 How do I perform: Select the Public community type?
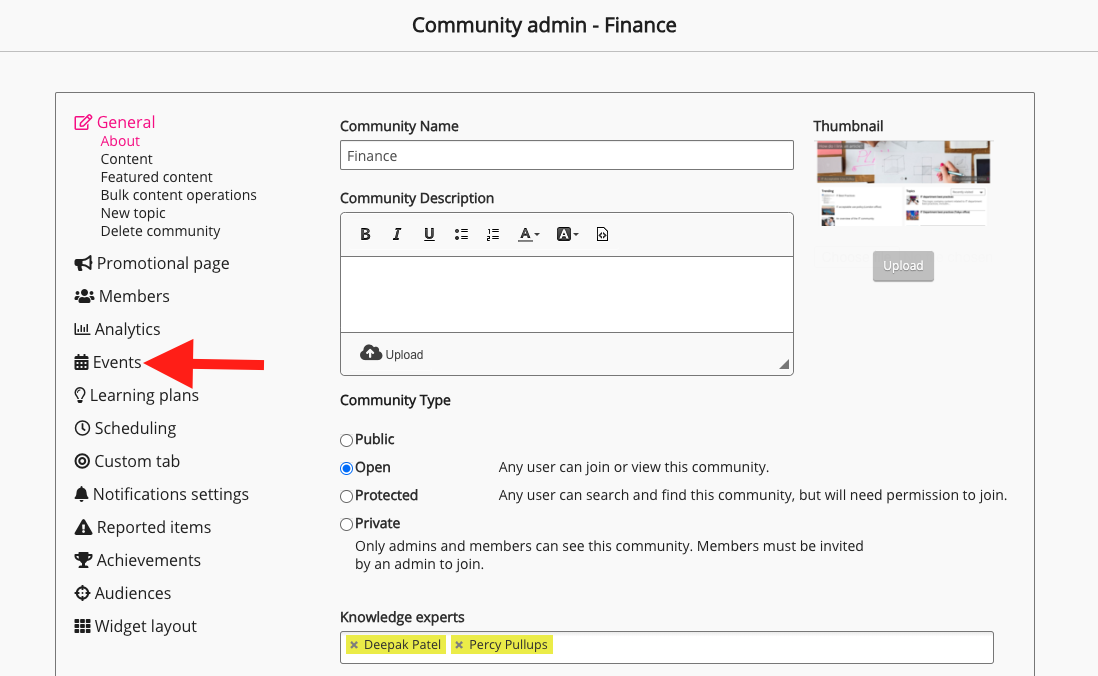(347, 440)
